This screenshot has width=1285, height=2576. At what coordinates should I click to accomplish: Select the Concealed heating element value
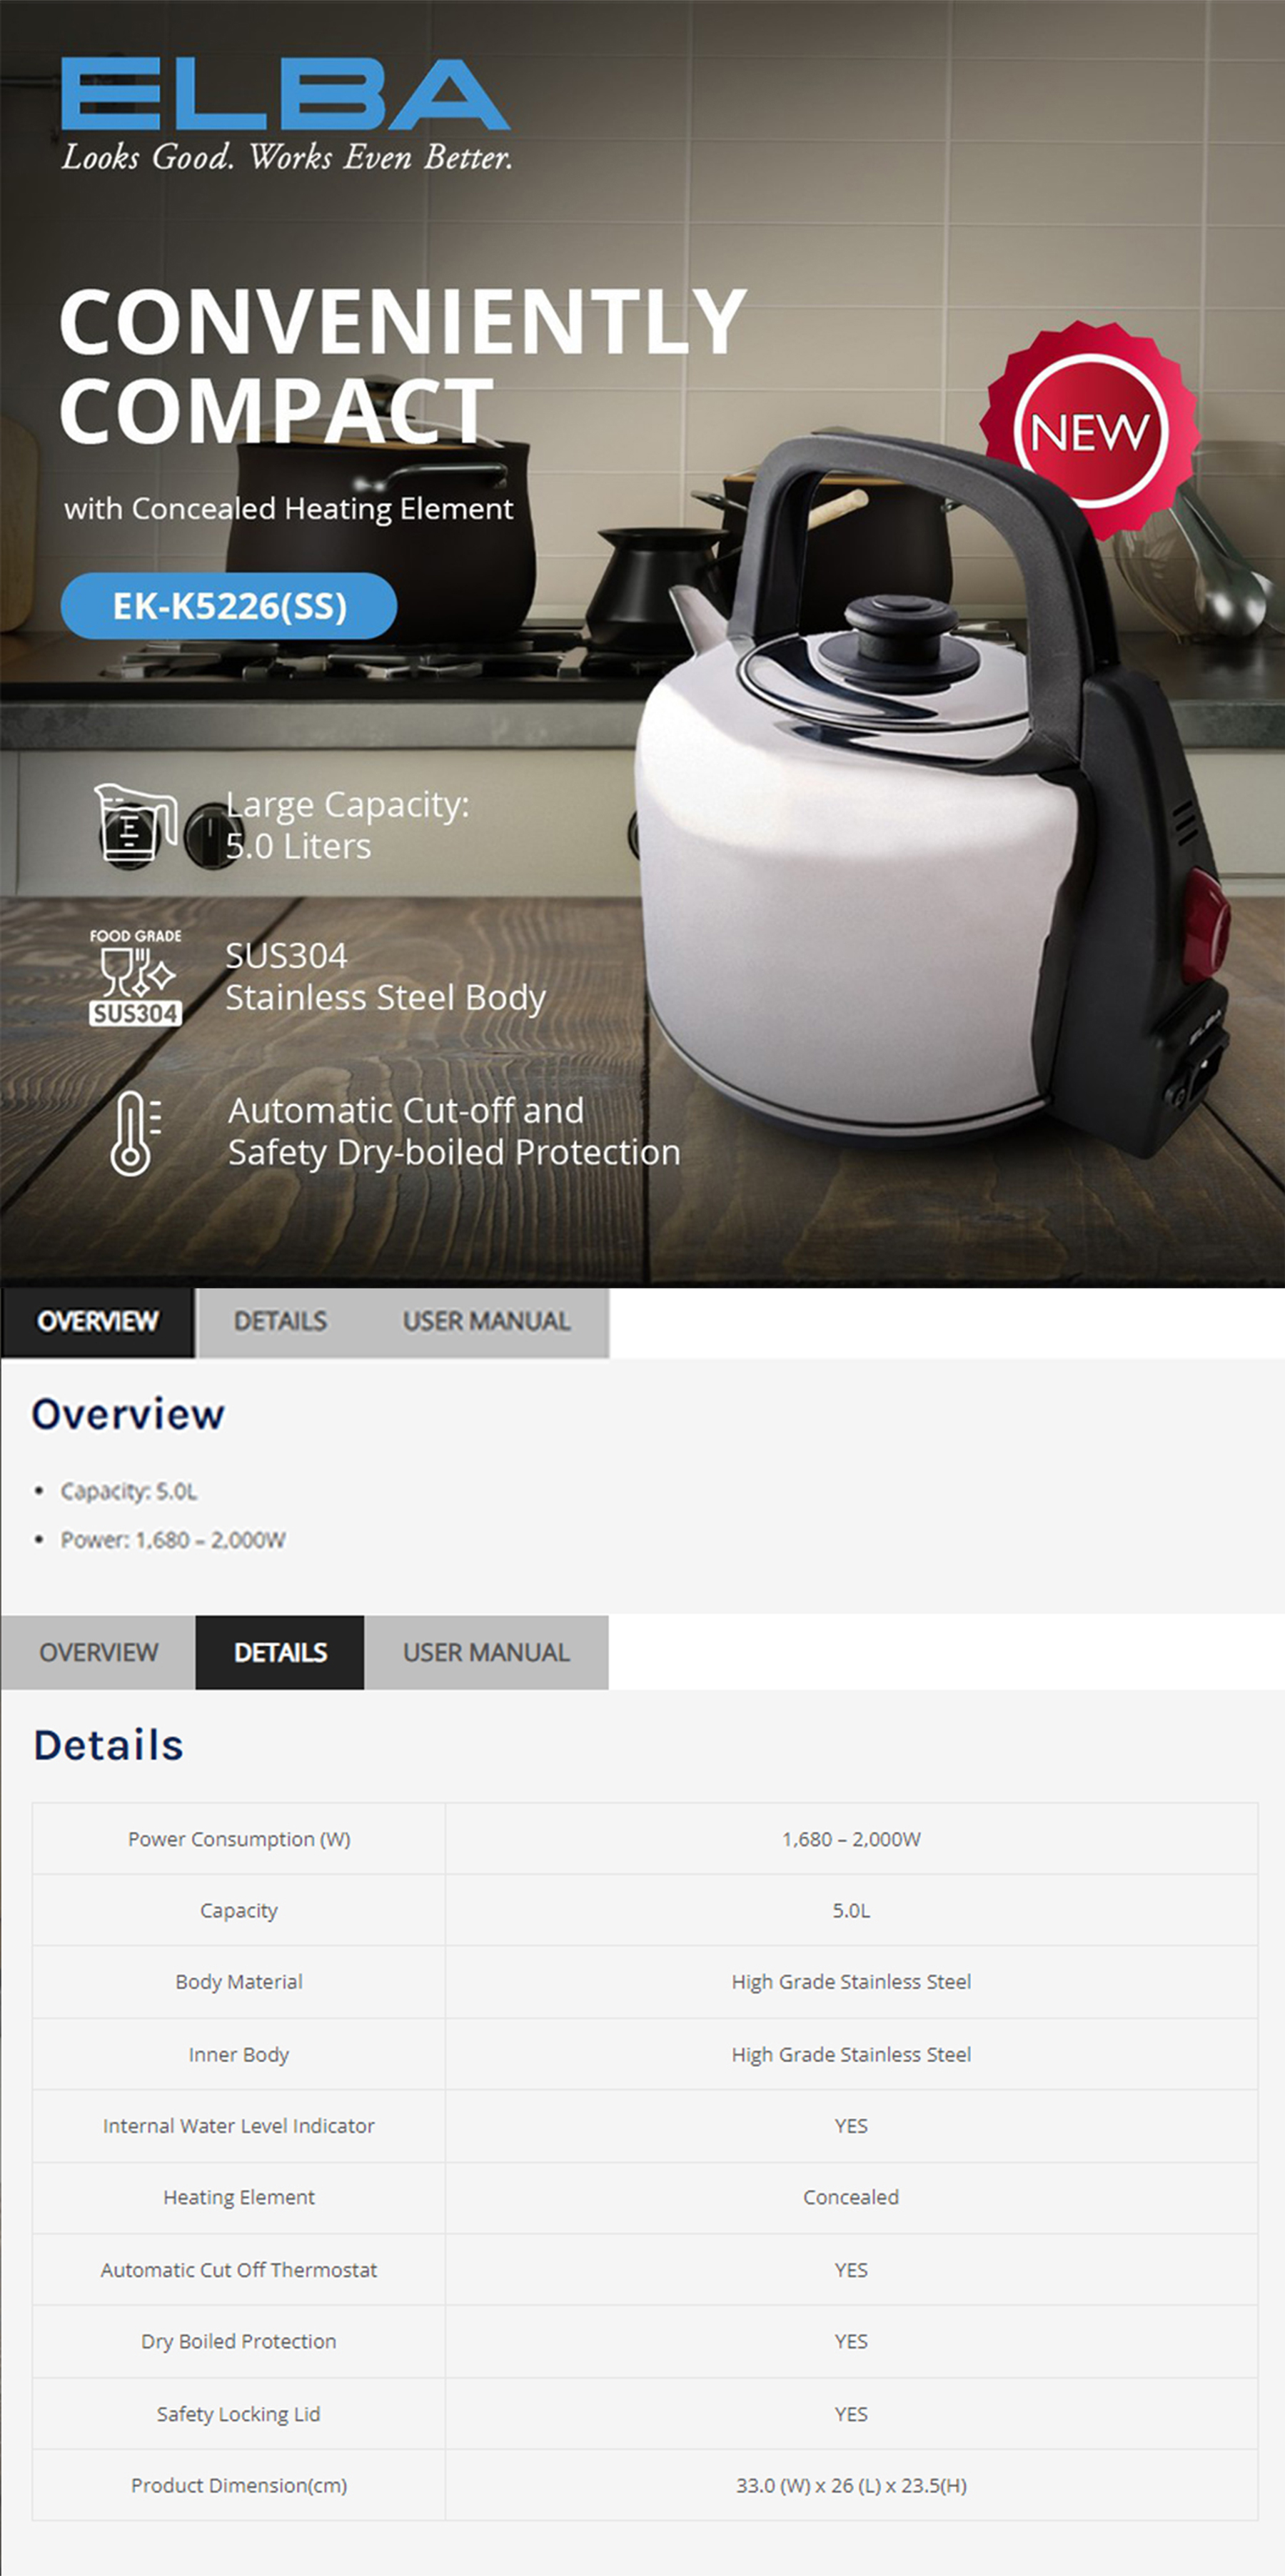coord(851,2197)
